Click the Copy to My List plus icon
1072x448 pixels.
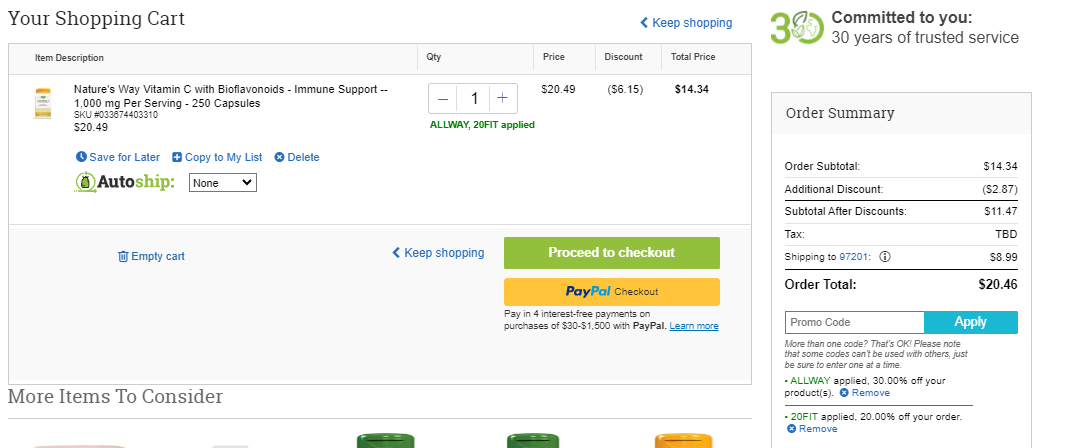[x=177, y=157]
